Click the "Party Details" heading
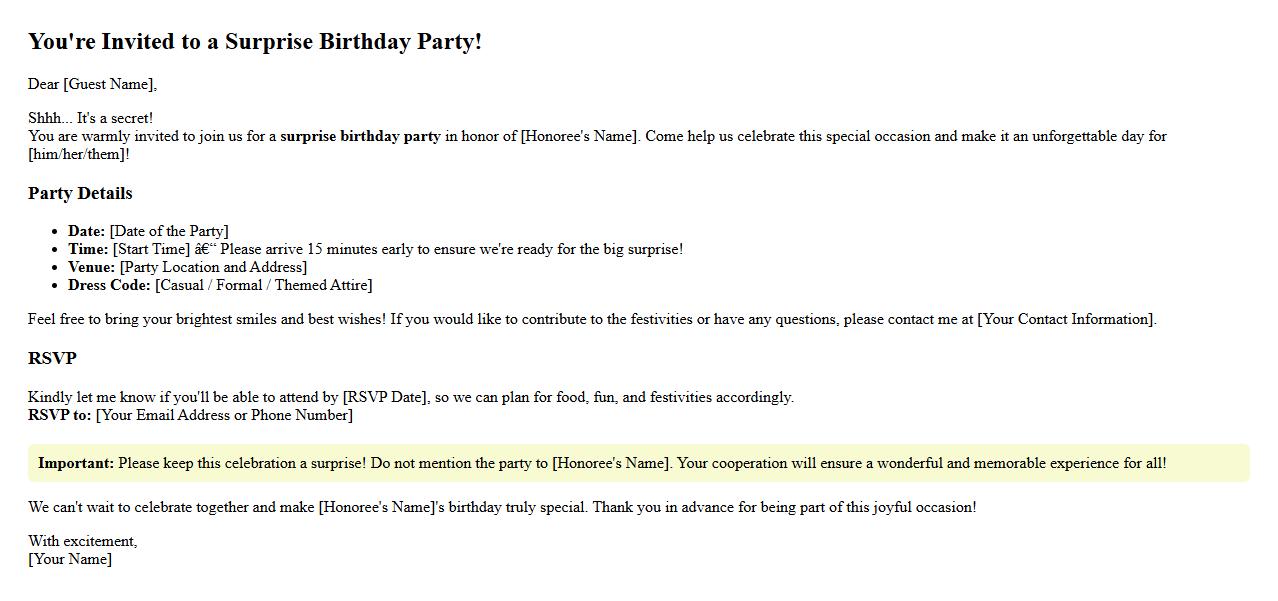The height and width of the screenshot is (601, 1278). [80, 193]
